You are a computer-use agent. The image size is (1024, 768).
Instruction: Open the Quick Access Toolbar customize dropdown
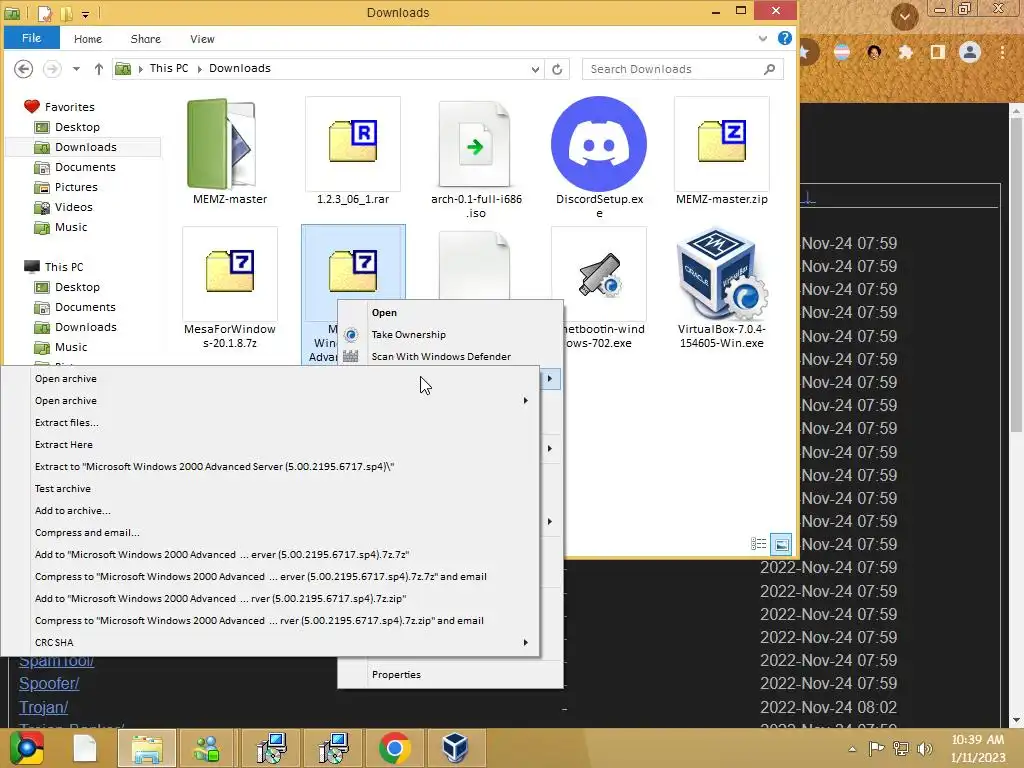tap(86, 13)
